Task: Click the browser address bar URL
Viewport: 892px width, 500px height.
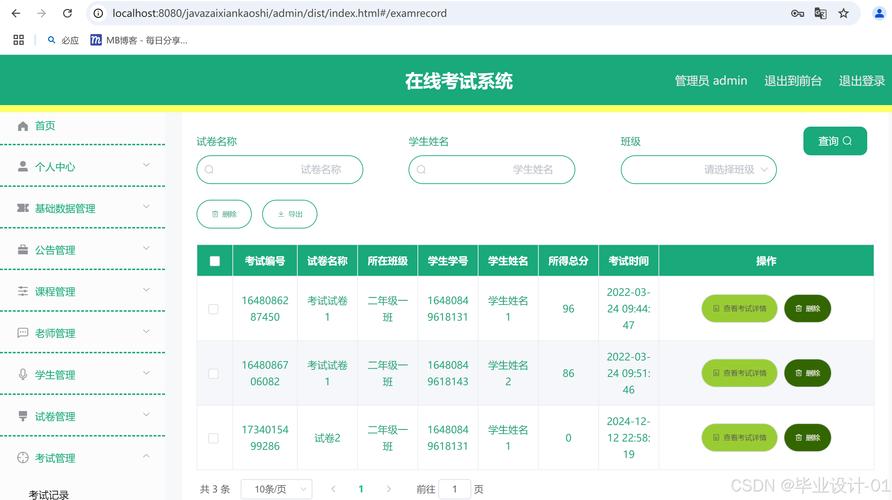Action: [x=279, y=13]
